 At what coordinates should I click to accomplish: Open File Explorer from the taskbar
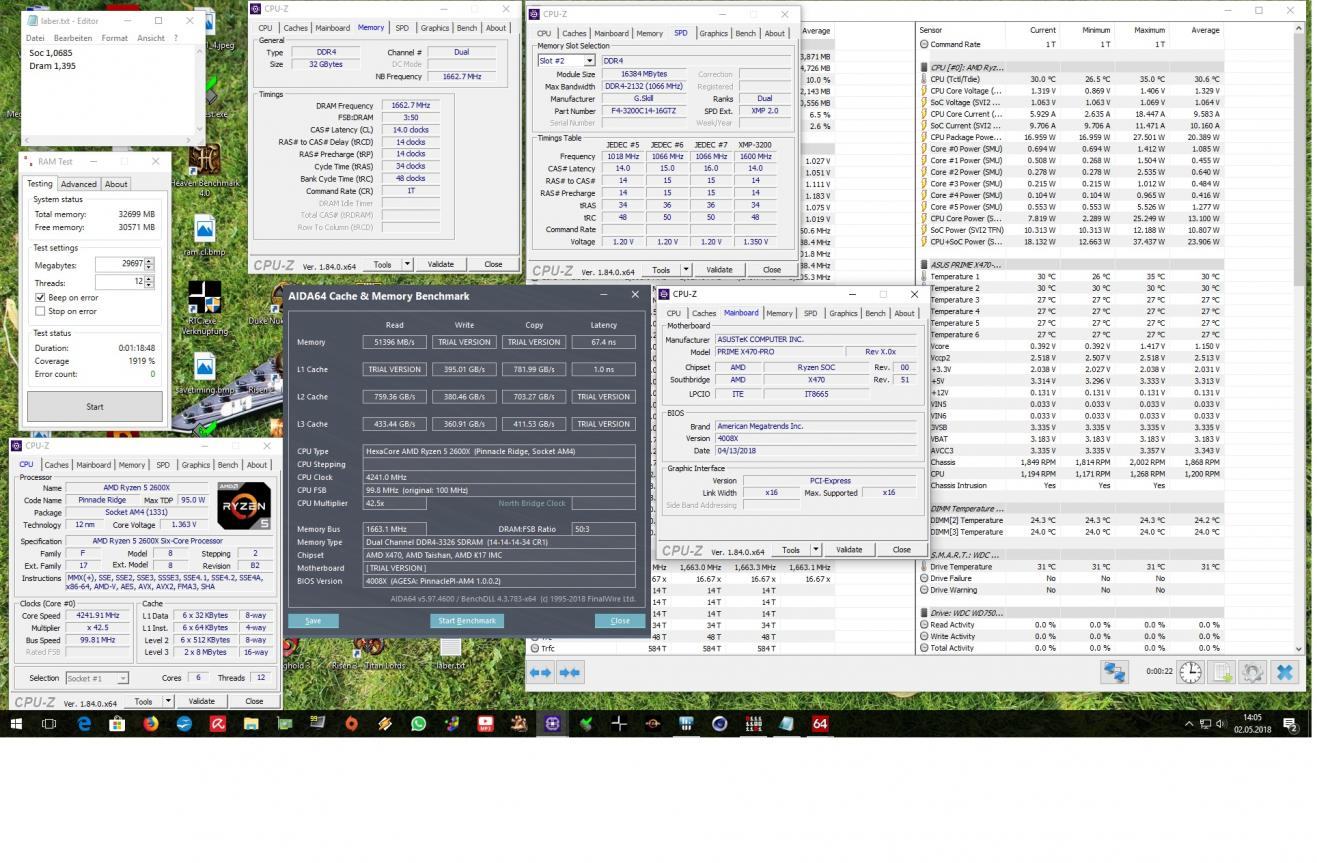[251, 723]
